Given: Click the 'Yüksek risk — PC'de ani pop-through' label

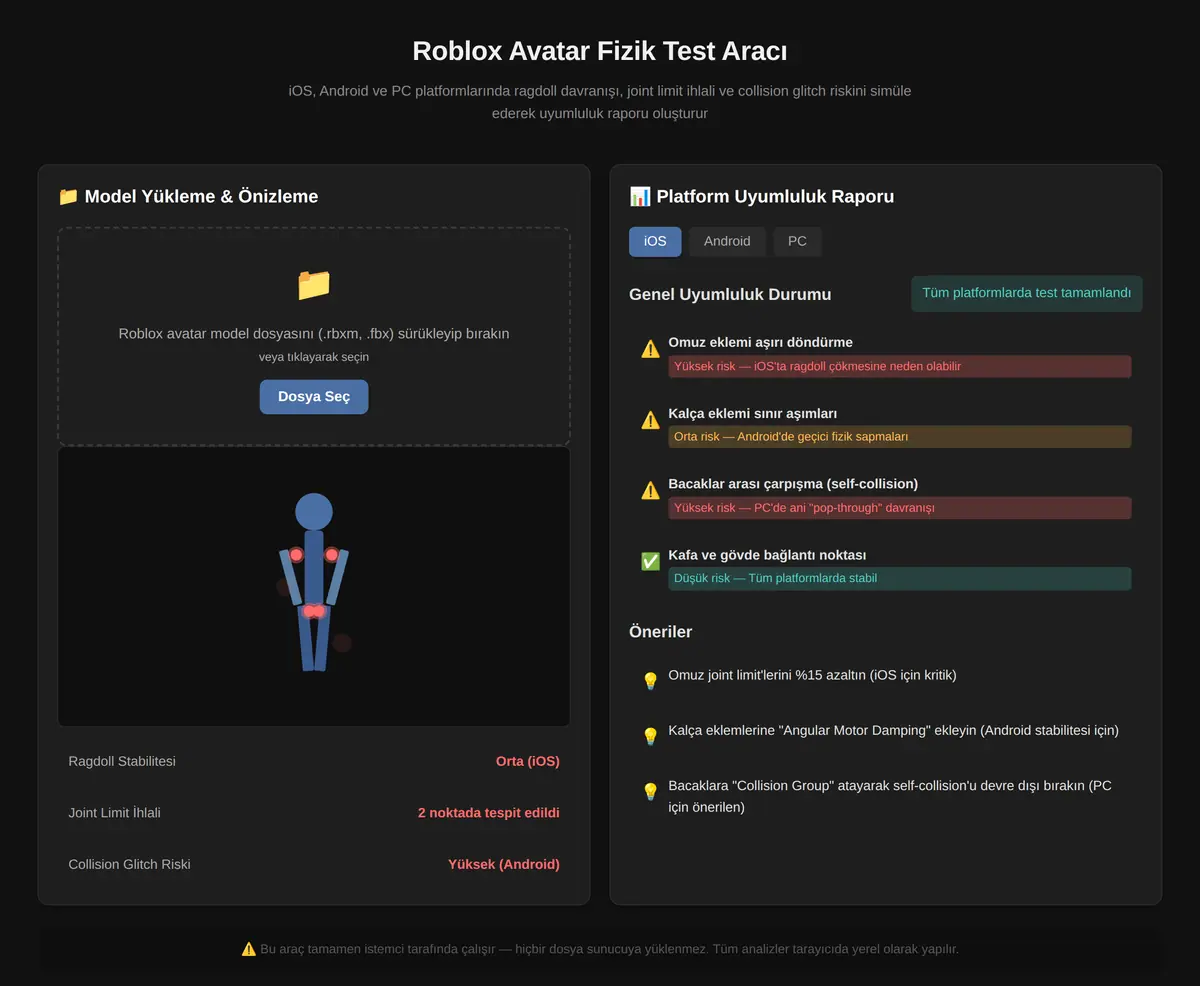Looking at the screenshot, I should (x=900, y=508).
